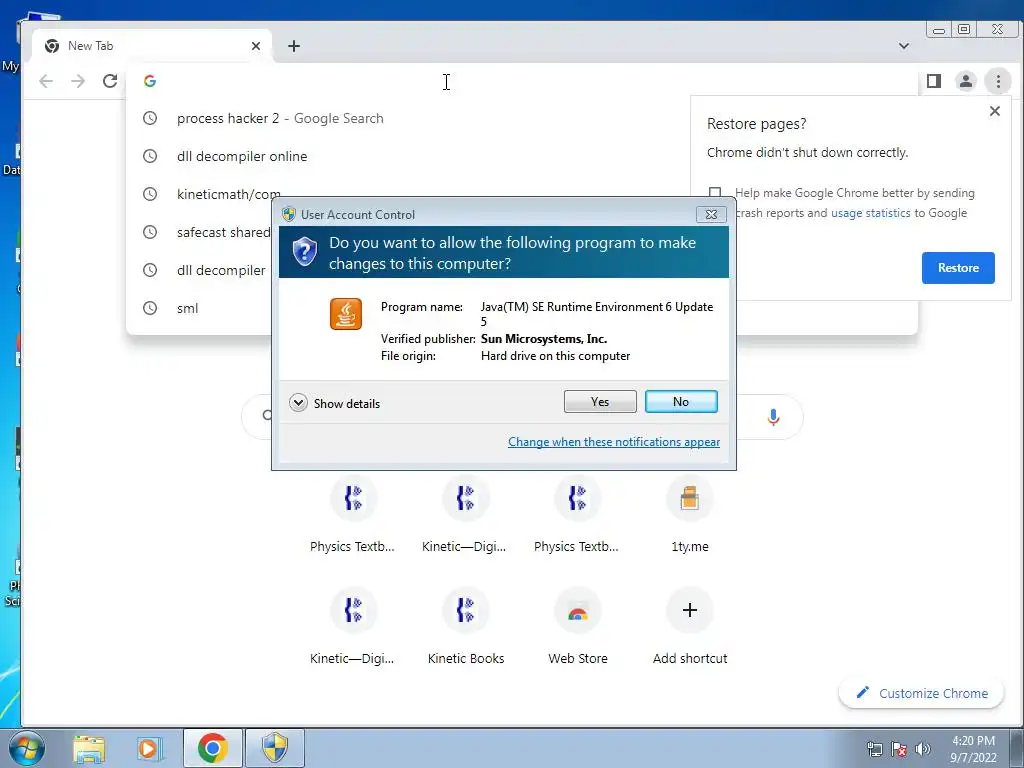1024x768 pixels.
Task: Open Windows Explorer from the taskbar
Action: pyautogui.click(x=89, y=748)
